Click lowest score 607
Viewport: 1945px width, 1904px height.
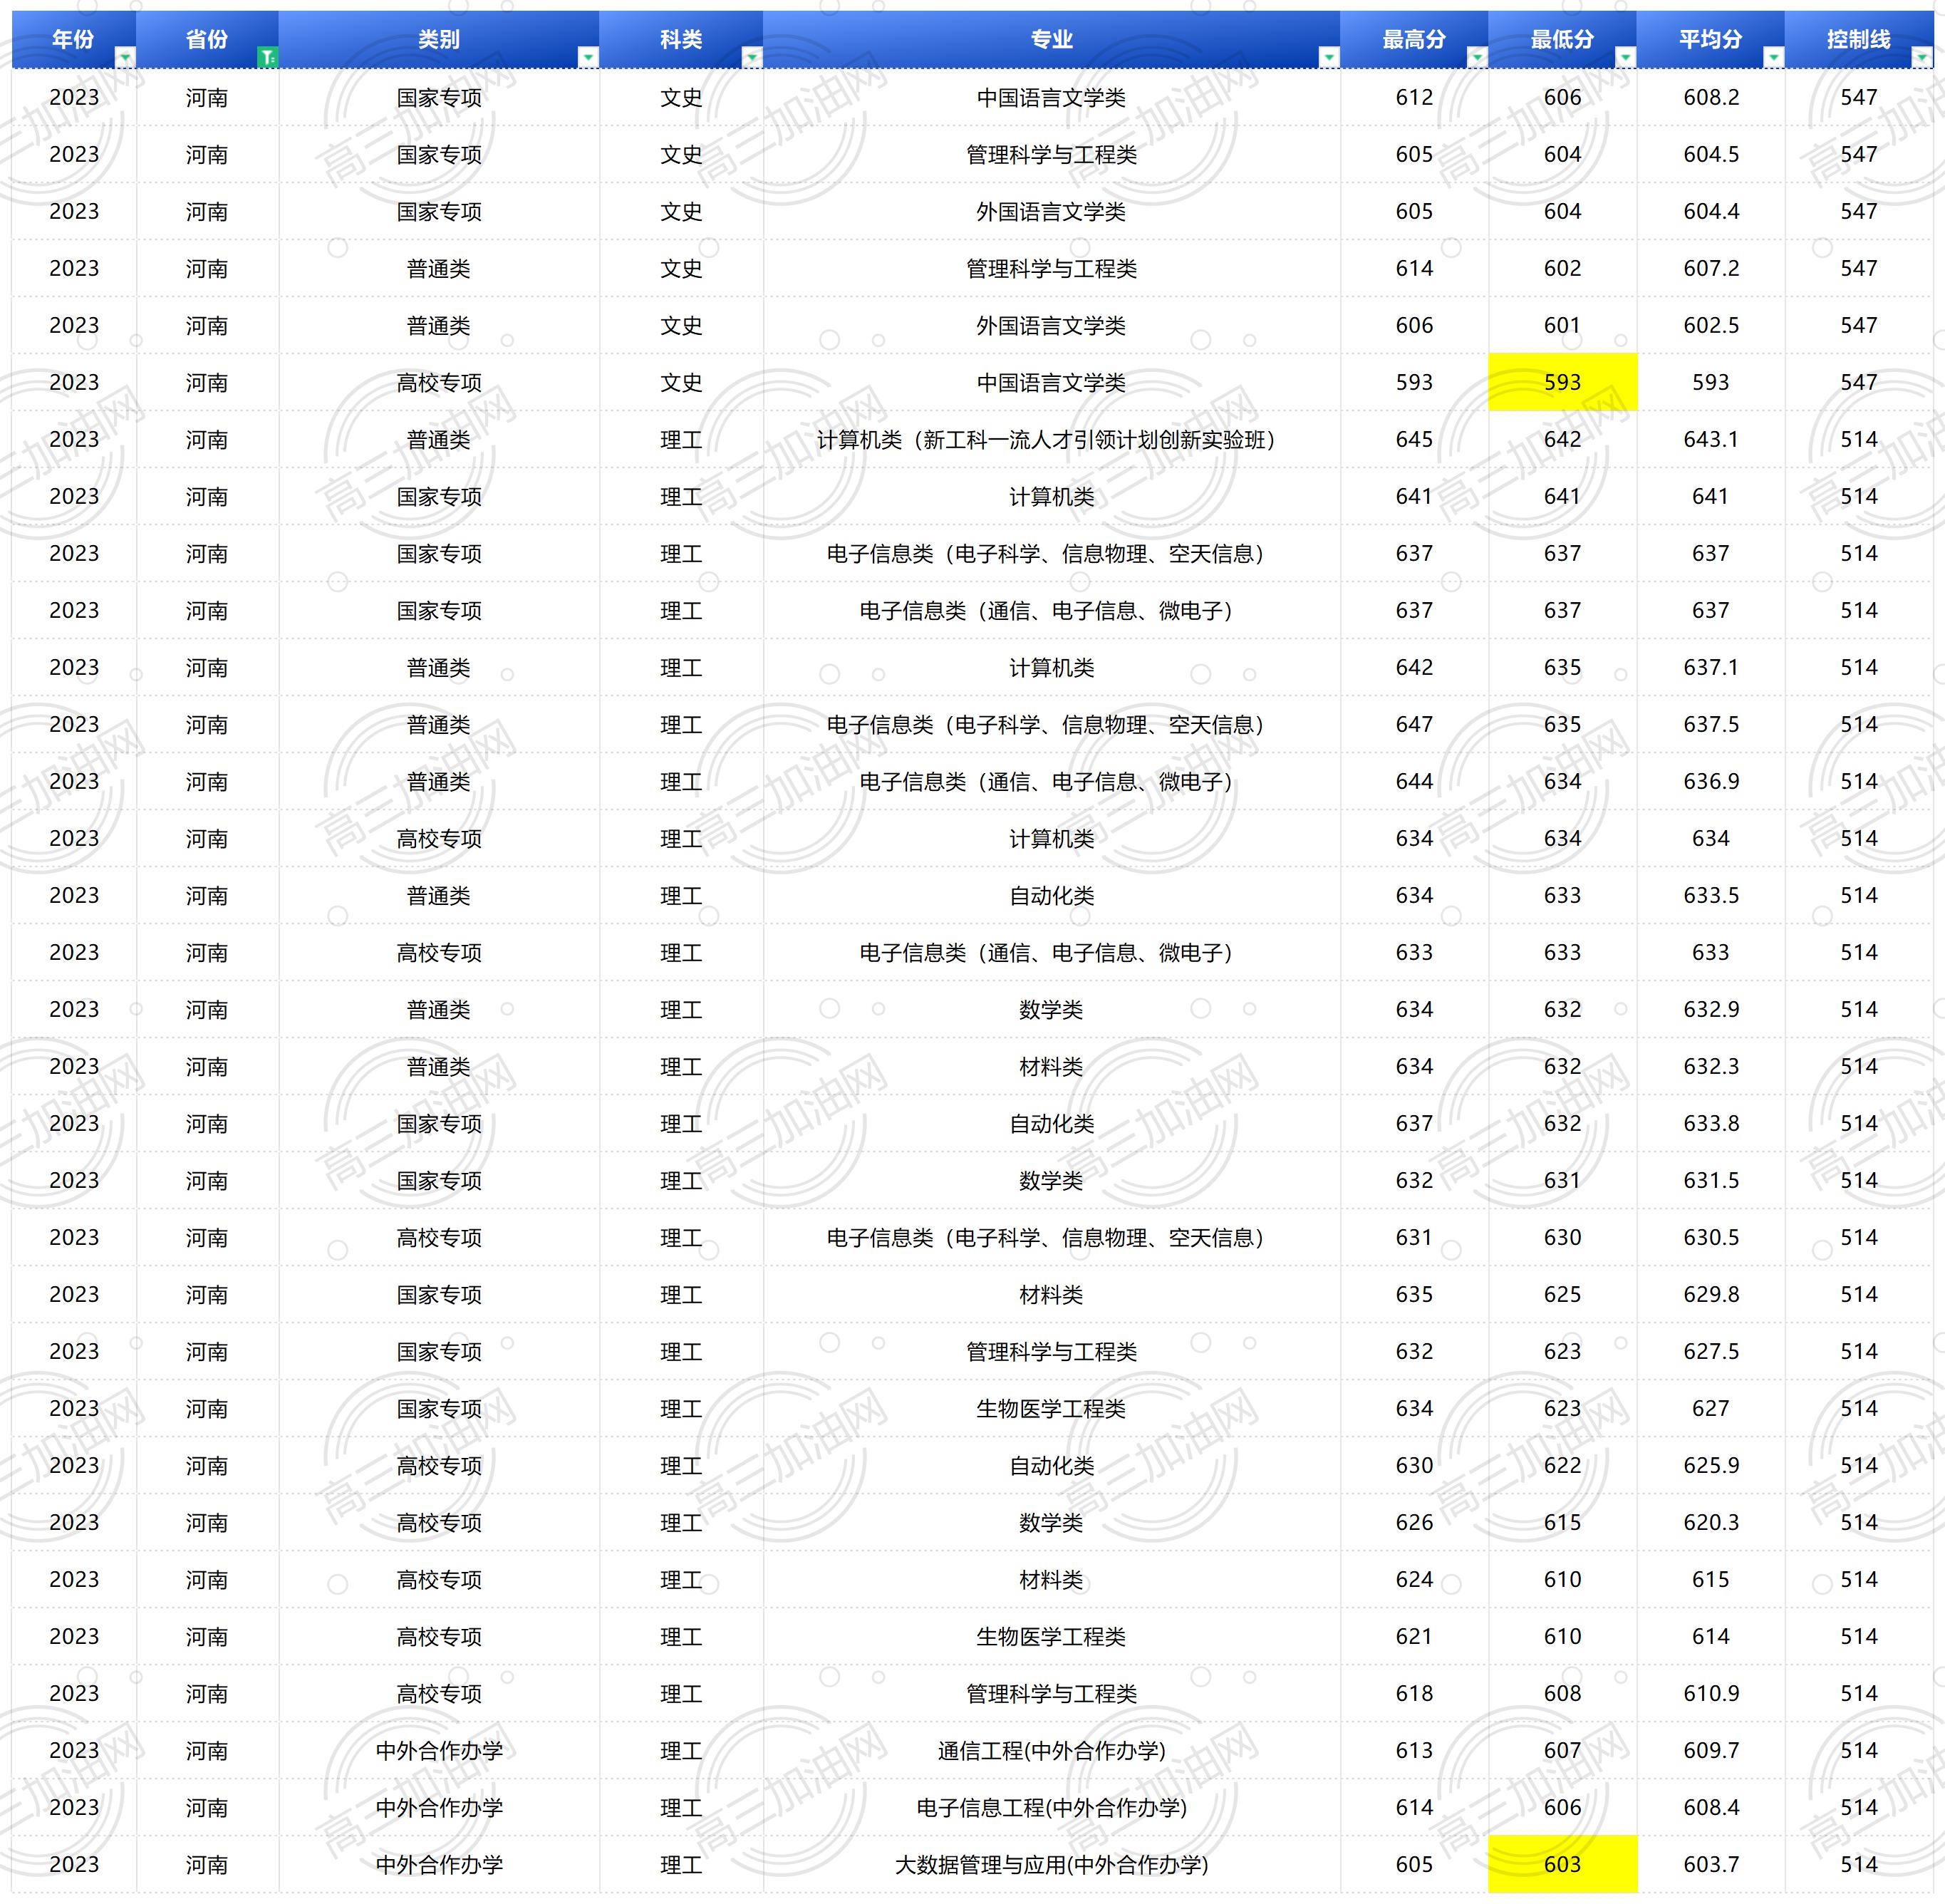[x=1562, y=1750]
